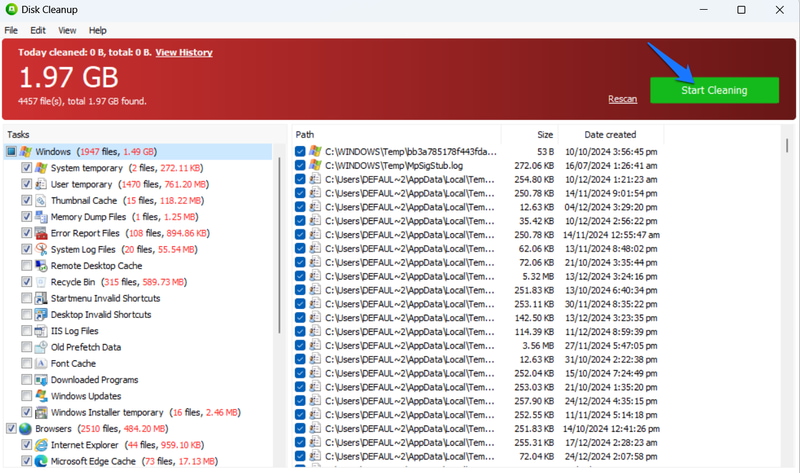Click date 16/07/2024 1:26:41 am
This screenshot has width=800, height=473.
click(611, 165)
